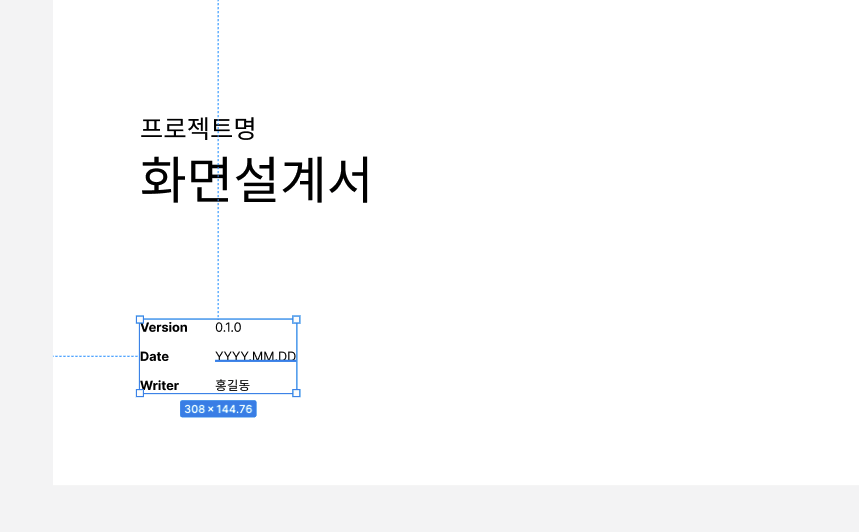Click the 308 × 144.76 dimension badge
Viewport: 859px width, 532px height.
click(x=218, y=409)
